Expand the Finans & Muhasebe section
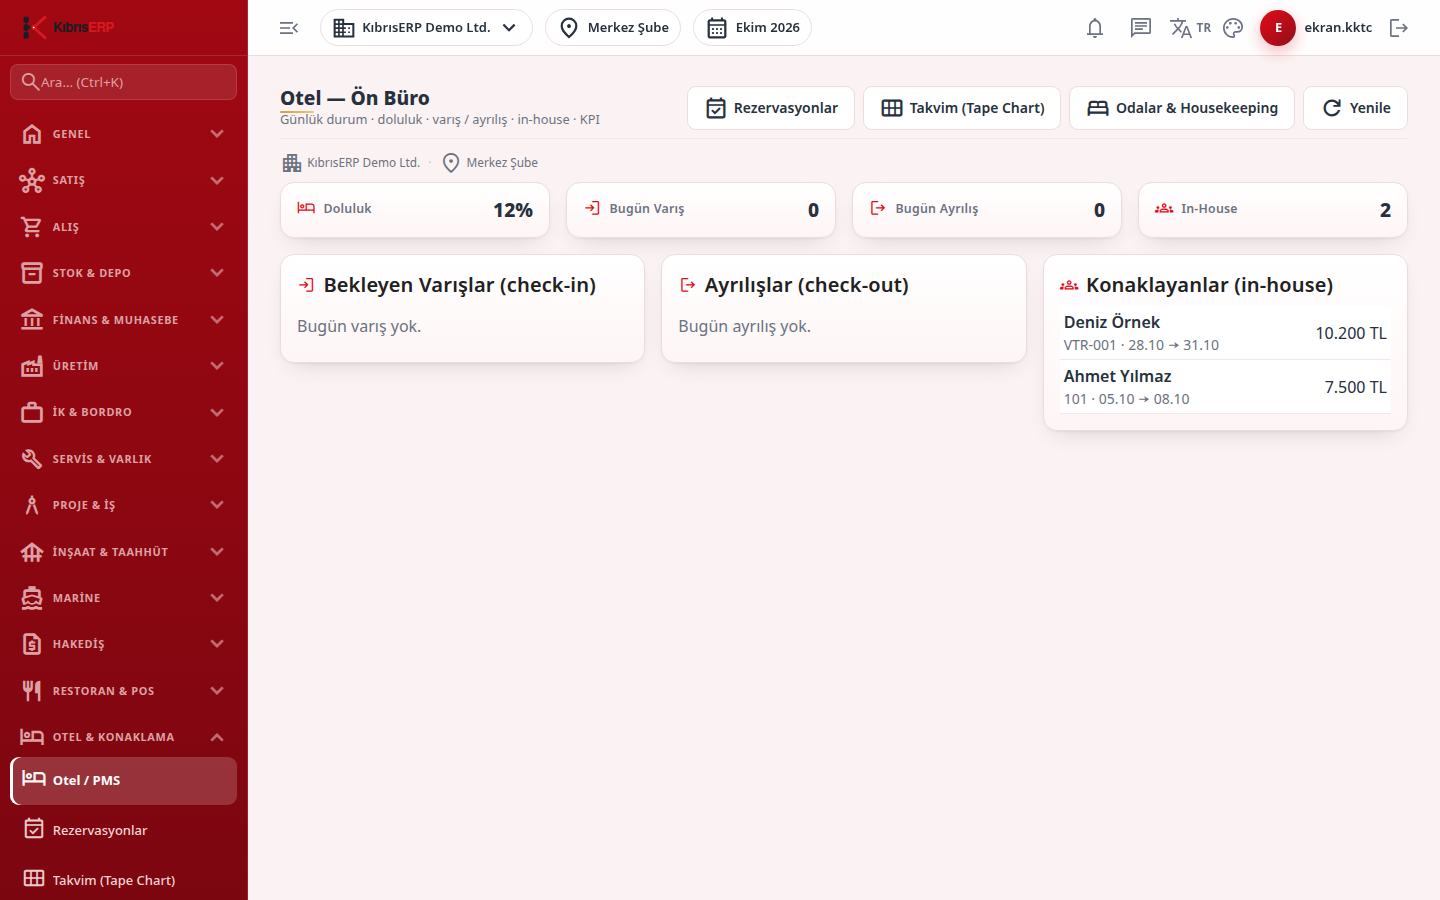Screen dimensions: 1440x900 123,320
